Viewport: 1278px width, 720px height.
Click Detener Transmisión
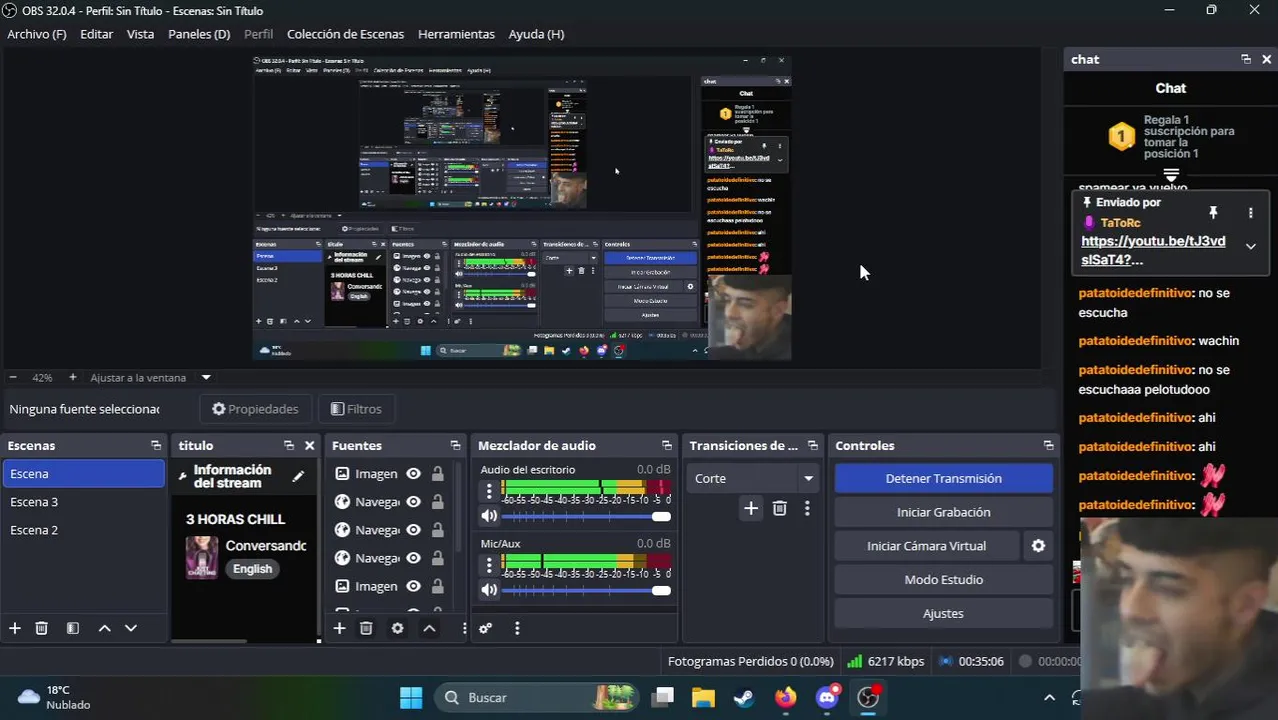[943, 478]
